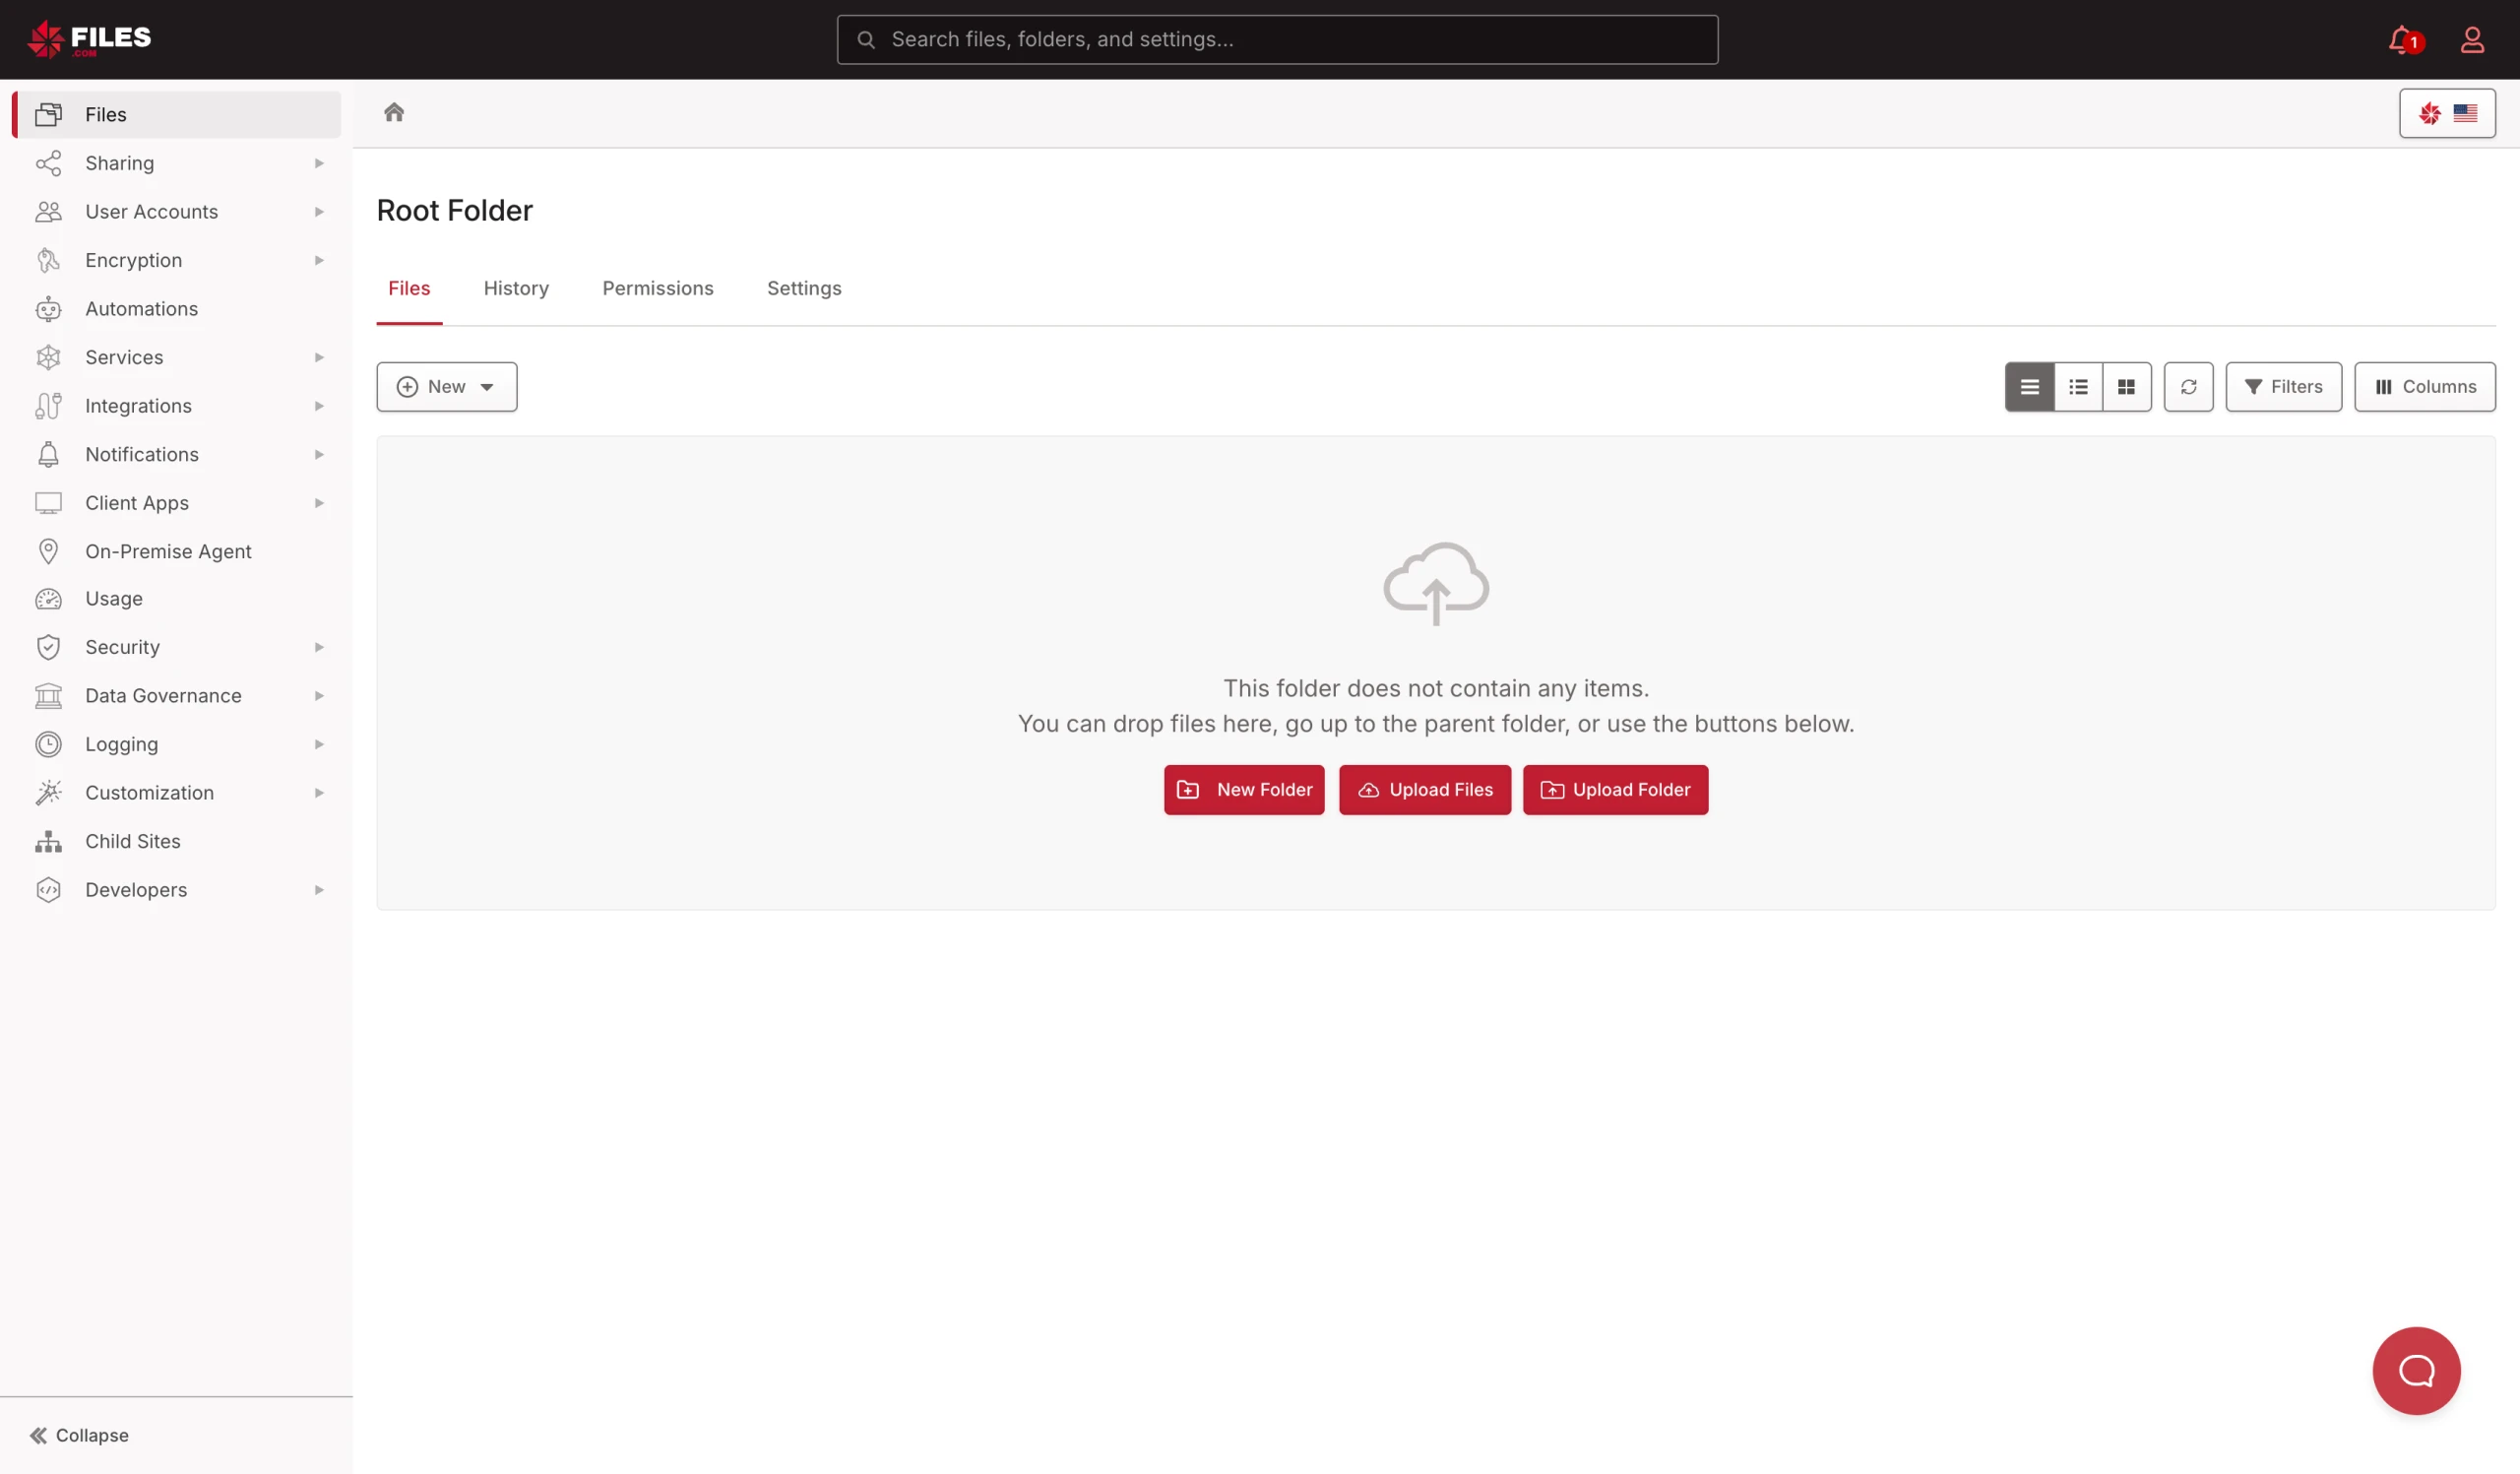Viewport: 2520px width, 1474px height.
Task: Open the Columns button
Action: coord(2424,387)
